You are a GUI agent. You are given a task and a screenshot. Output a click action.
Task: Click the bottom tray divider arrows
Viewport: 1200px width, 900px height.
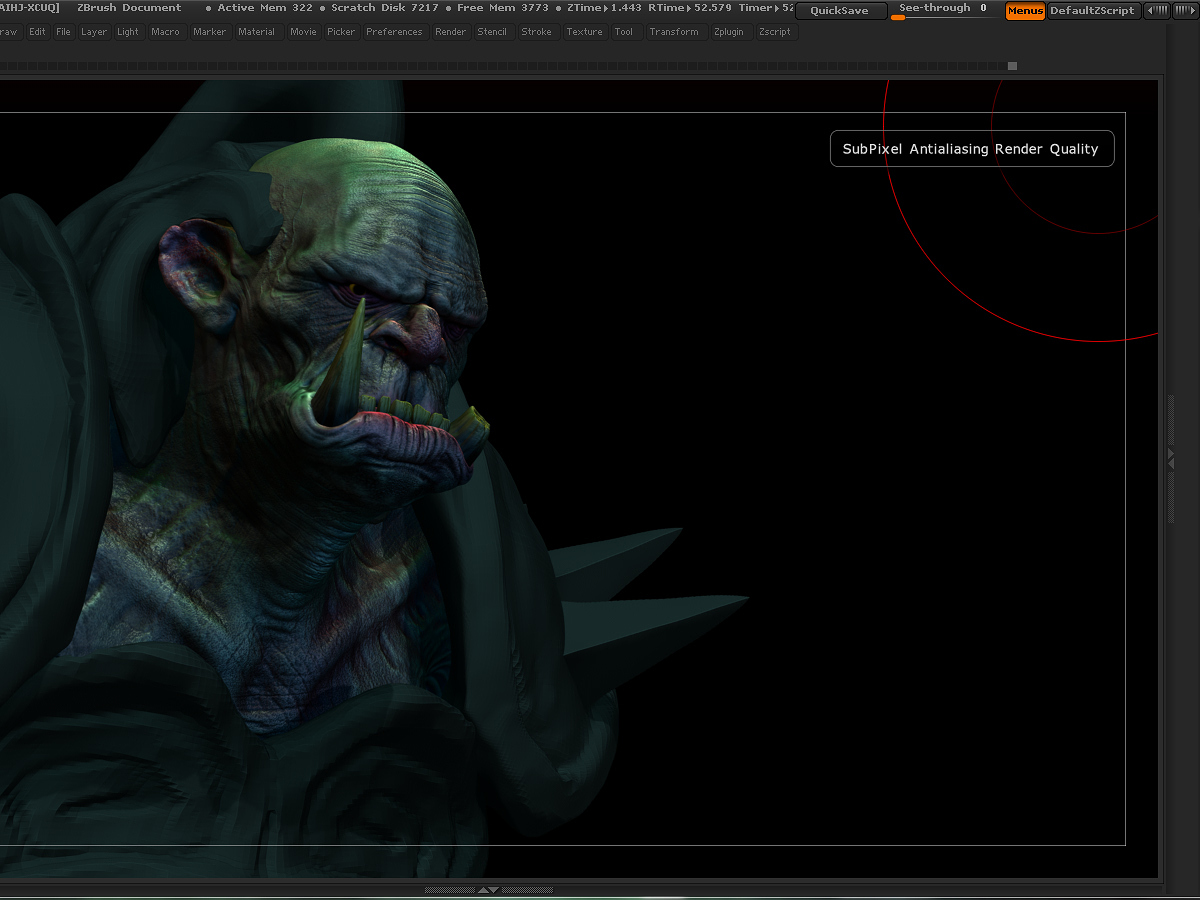(489, 889)
